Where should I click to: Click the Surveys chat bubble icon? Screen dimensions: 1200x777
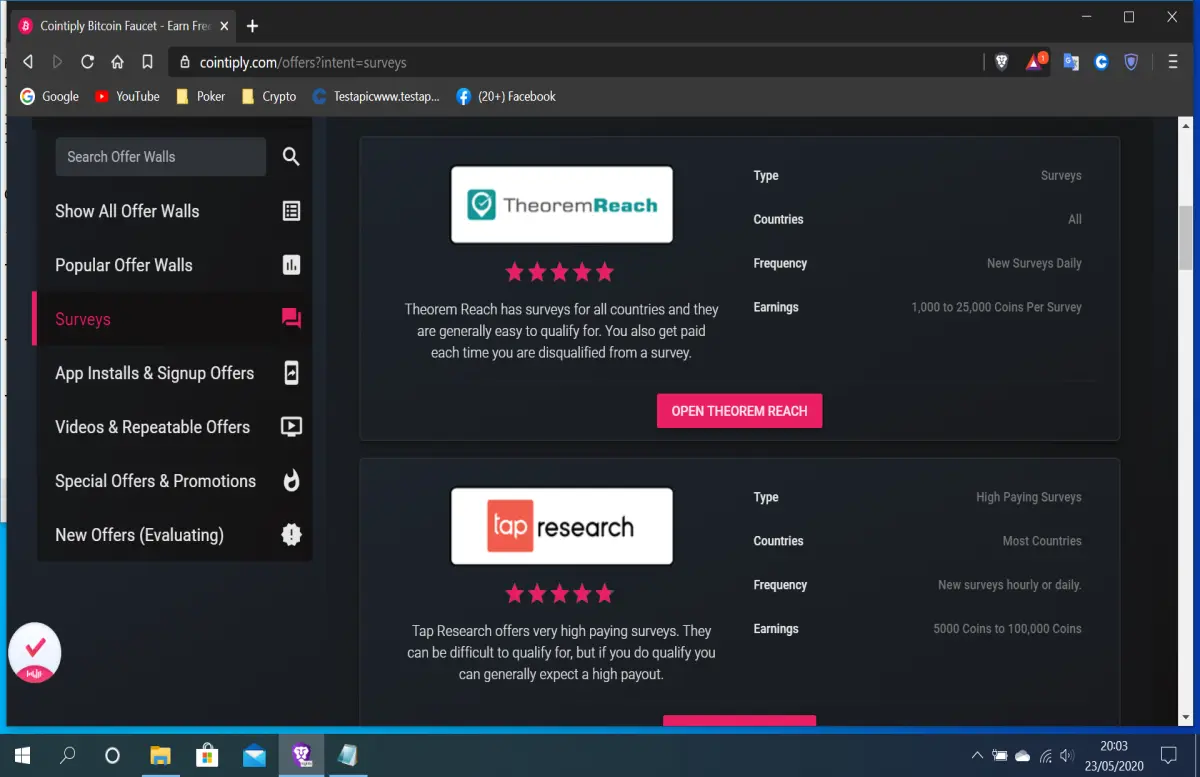(x=291, y=319)
